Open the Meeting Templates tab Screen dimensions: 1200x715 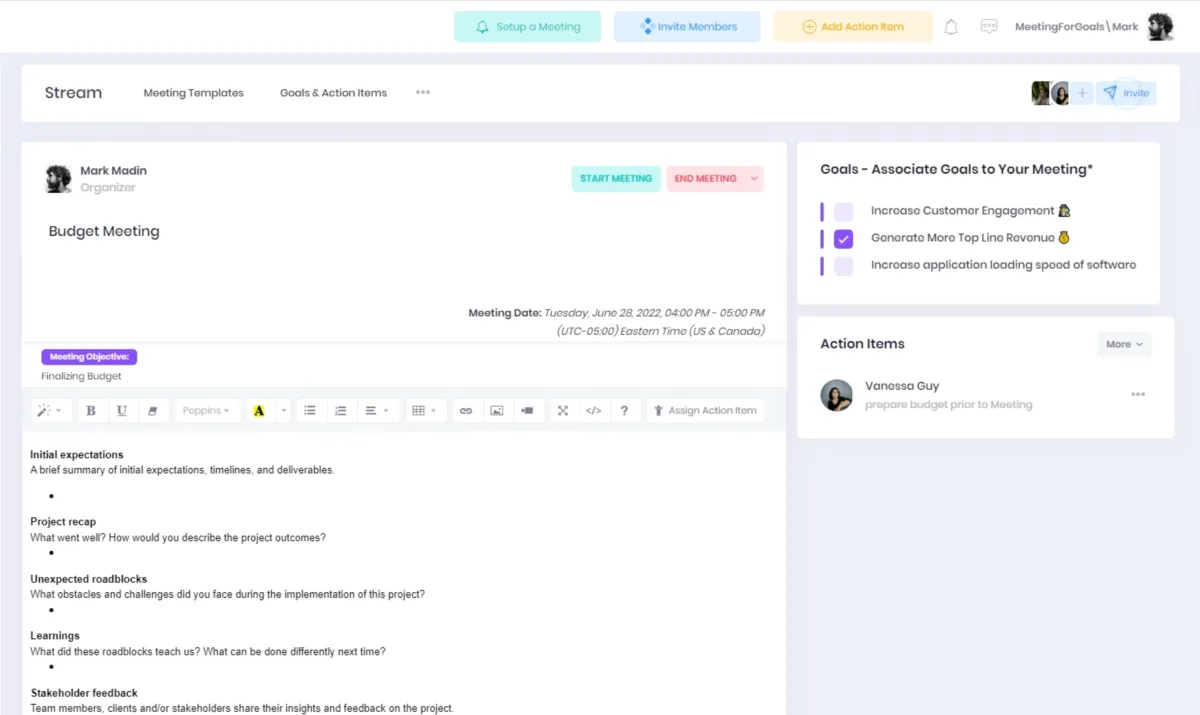[x=193, y=93]
